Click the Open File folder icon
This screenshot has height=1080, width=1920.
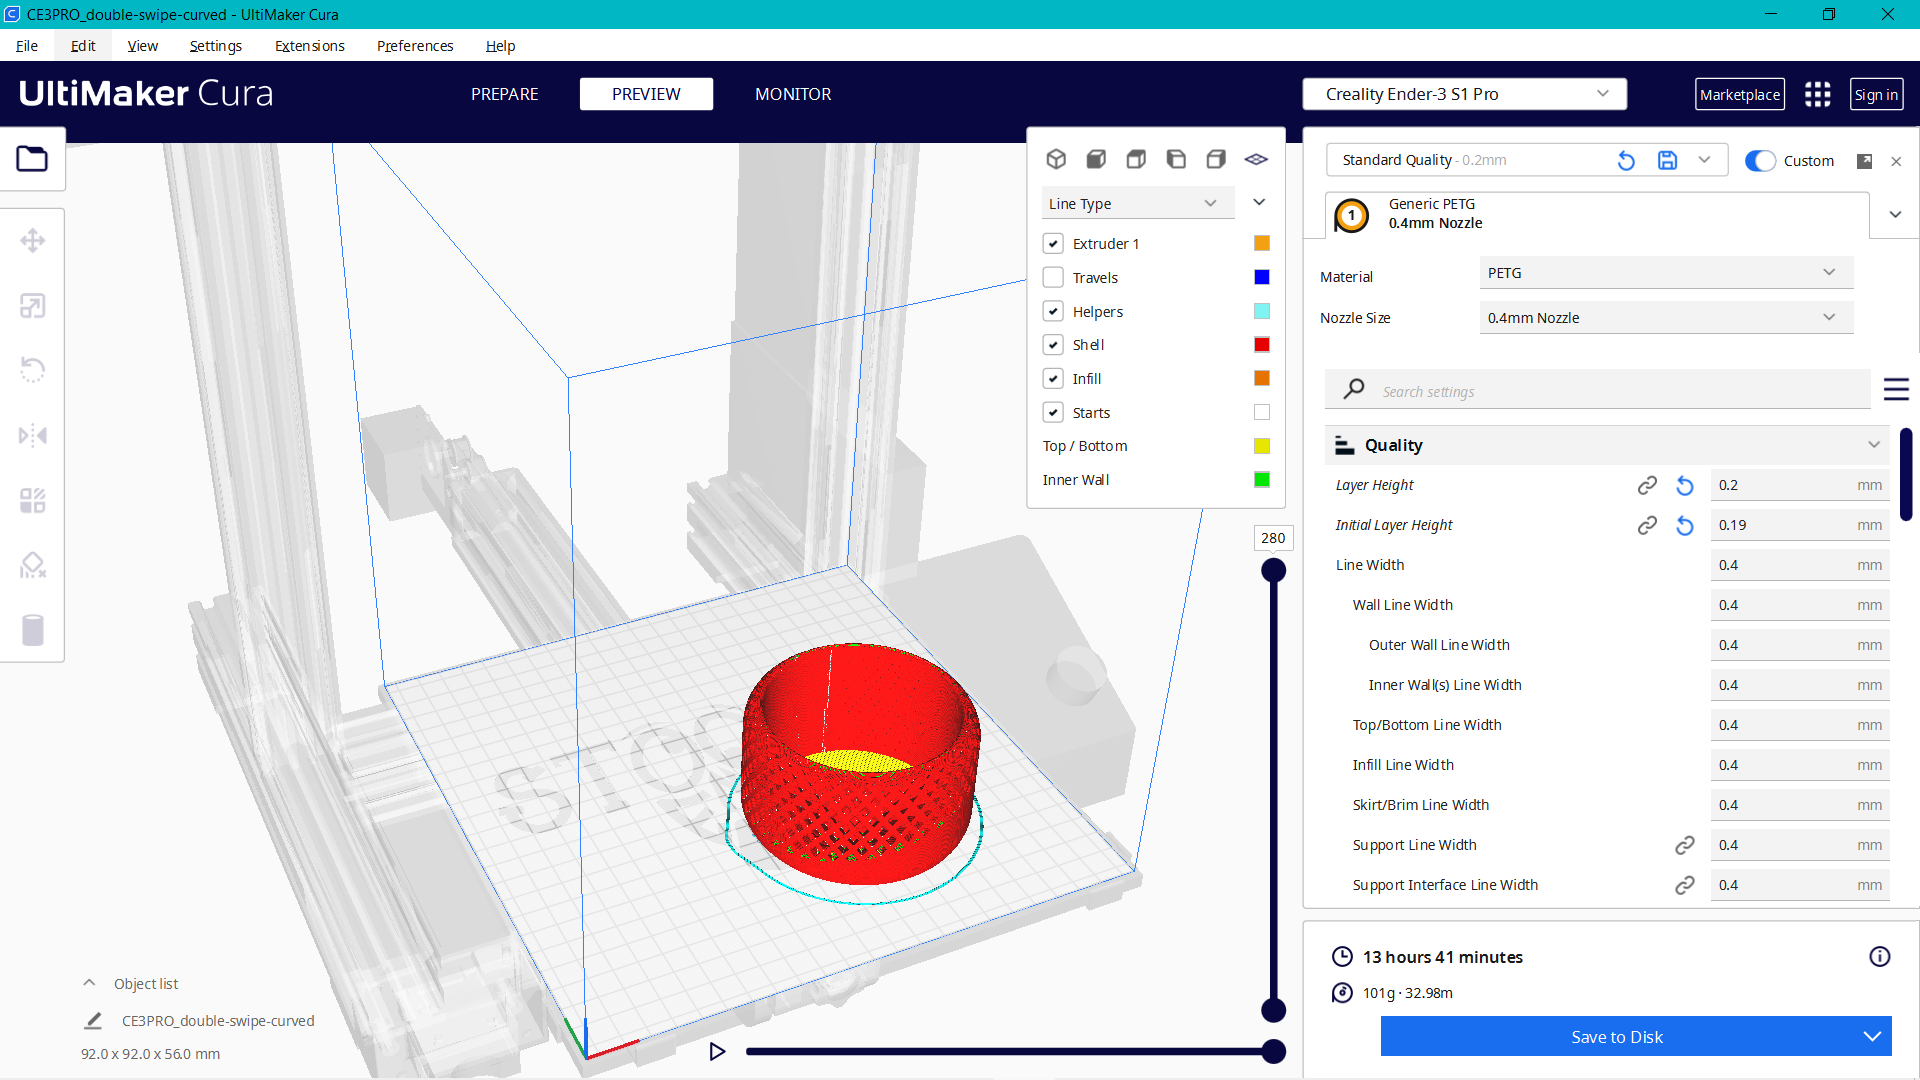tap(32, 159)
